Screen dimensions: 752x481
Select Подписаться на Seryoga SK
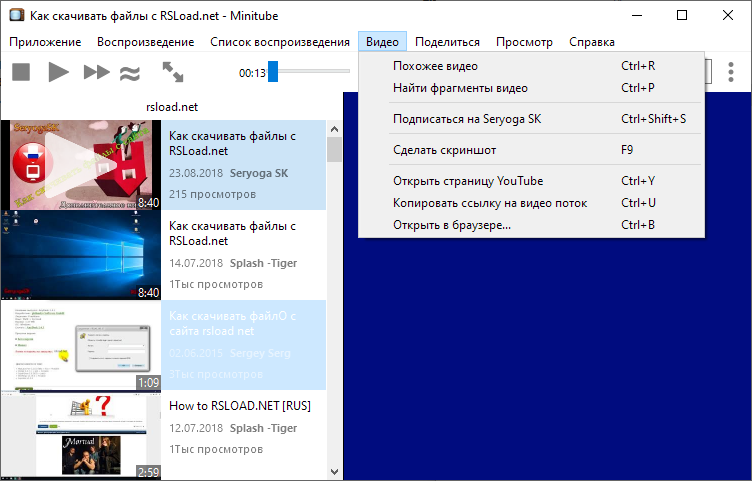pos(531,119)
